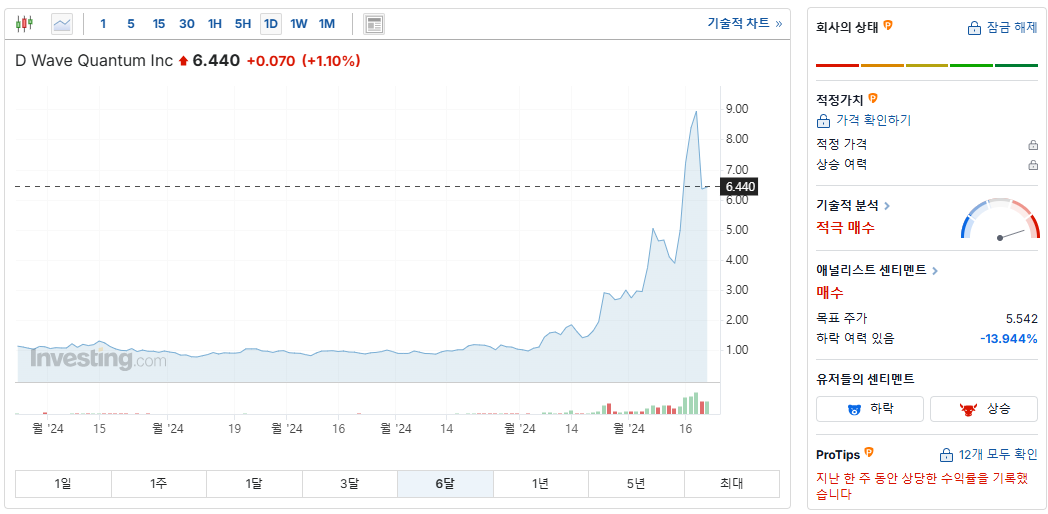This screenshot has width=1048, height=514.
Task: Switch to area chart icon
Action: [x=62, y=25]
